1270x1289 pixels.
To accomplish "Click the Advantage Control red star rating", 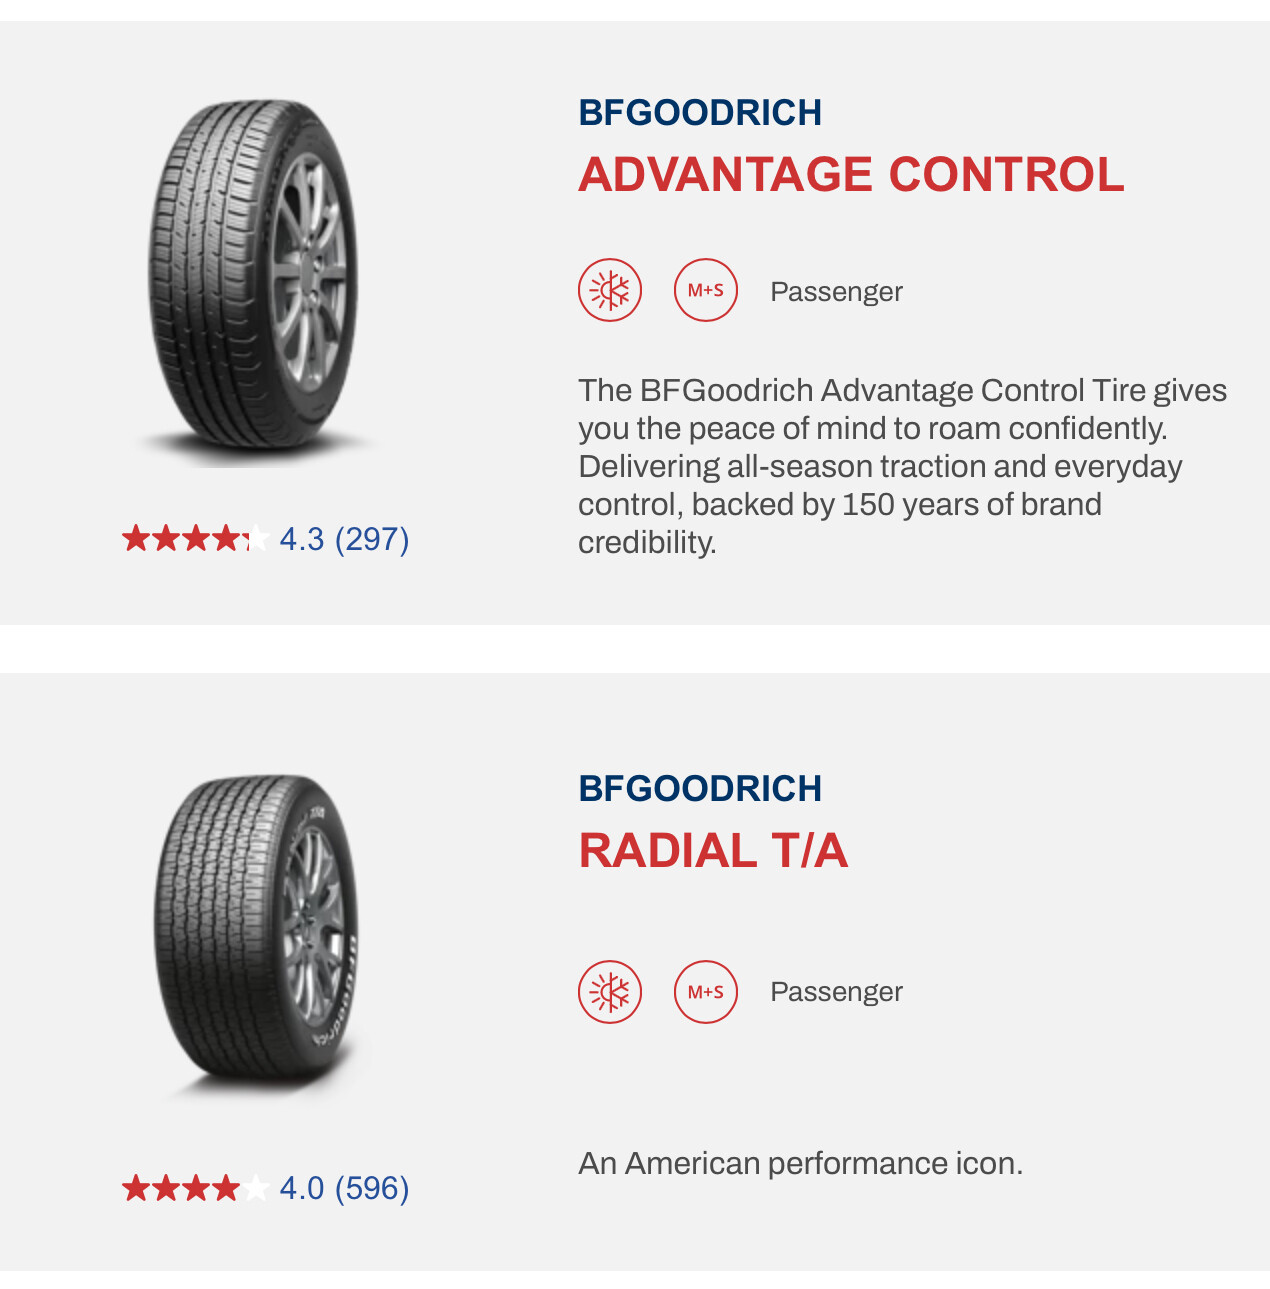I will 195,539.
